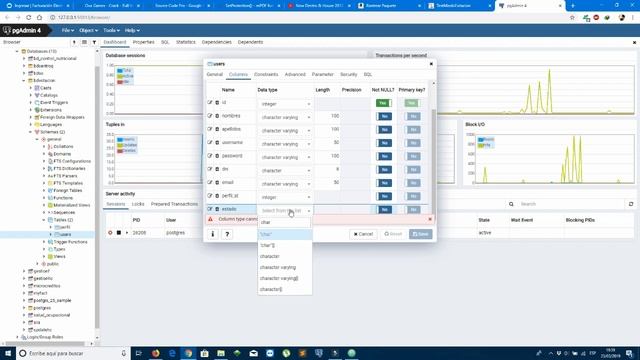
Task: Click the query tool icon in Browser toolbar
Action: click(x=74, y=42)
